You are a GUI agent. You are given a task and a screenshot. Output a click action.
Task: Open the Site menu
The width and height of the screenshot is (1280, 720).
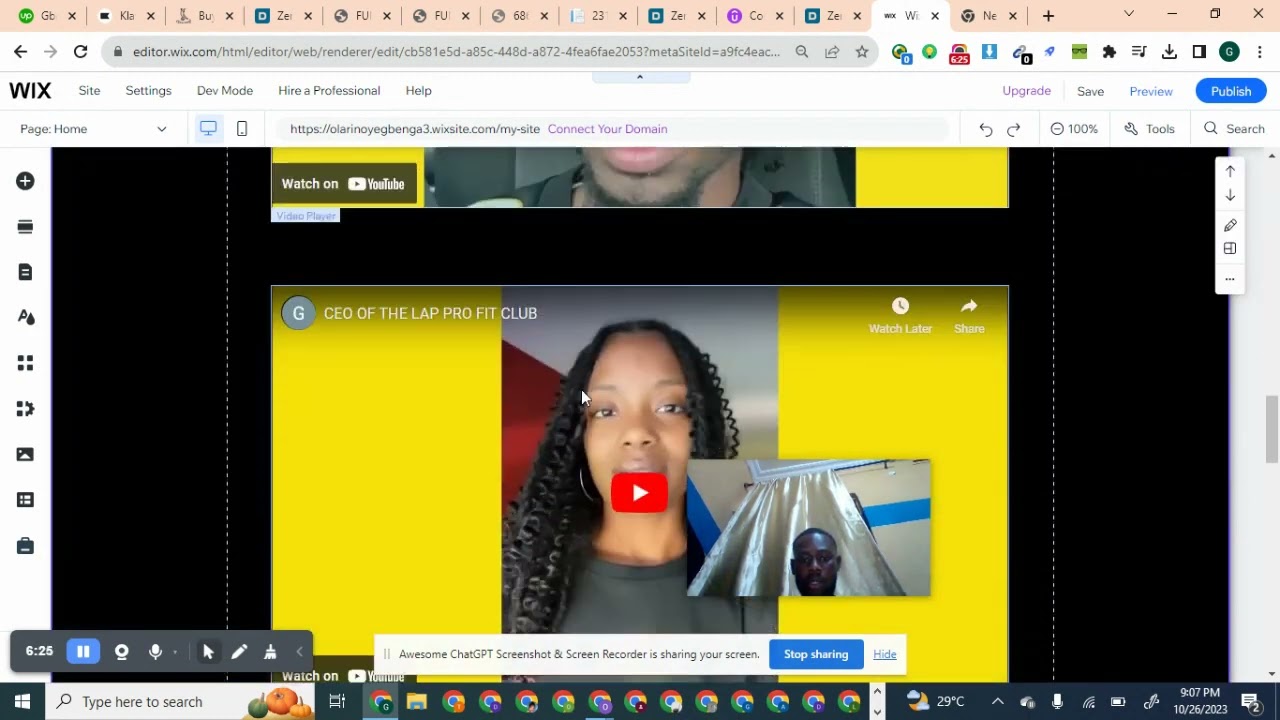(x=89, y=90)
